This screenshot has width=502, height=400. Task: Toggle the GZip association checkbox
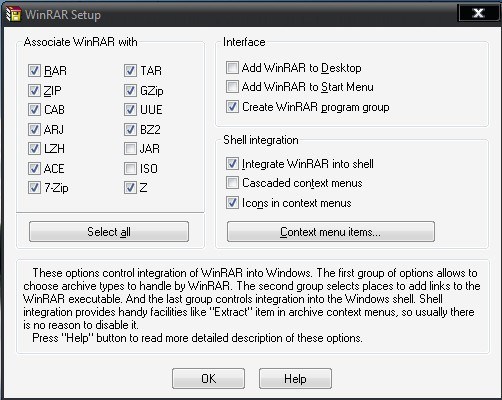coord(130,90)
